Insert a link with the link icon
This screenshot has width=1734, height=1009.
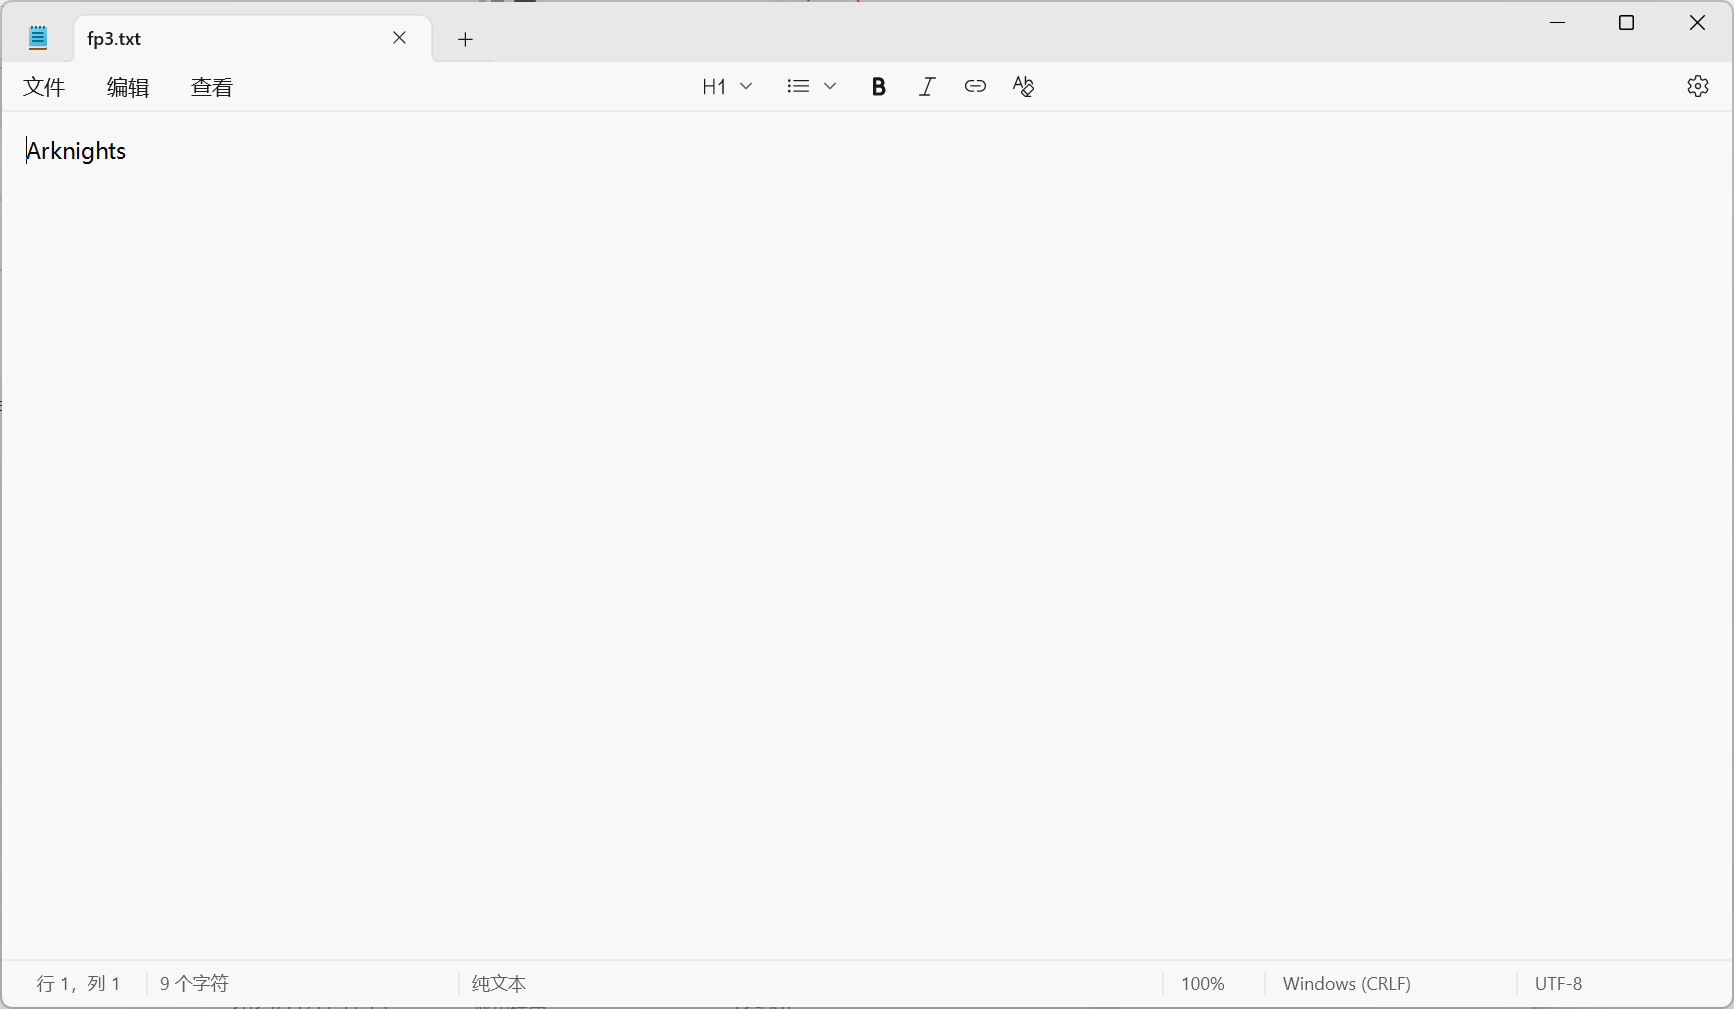tap(975, 87)
